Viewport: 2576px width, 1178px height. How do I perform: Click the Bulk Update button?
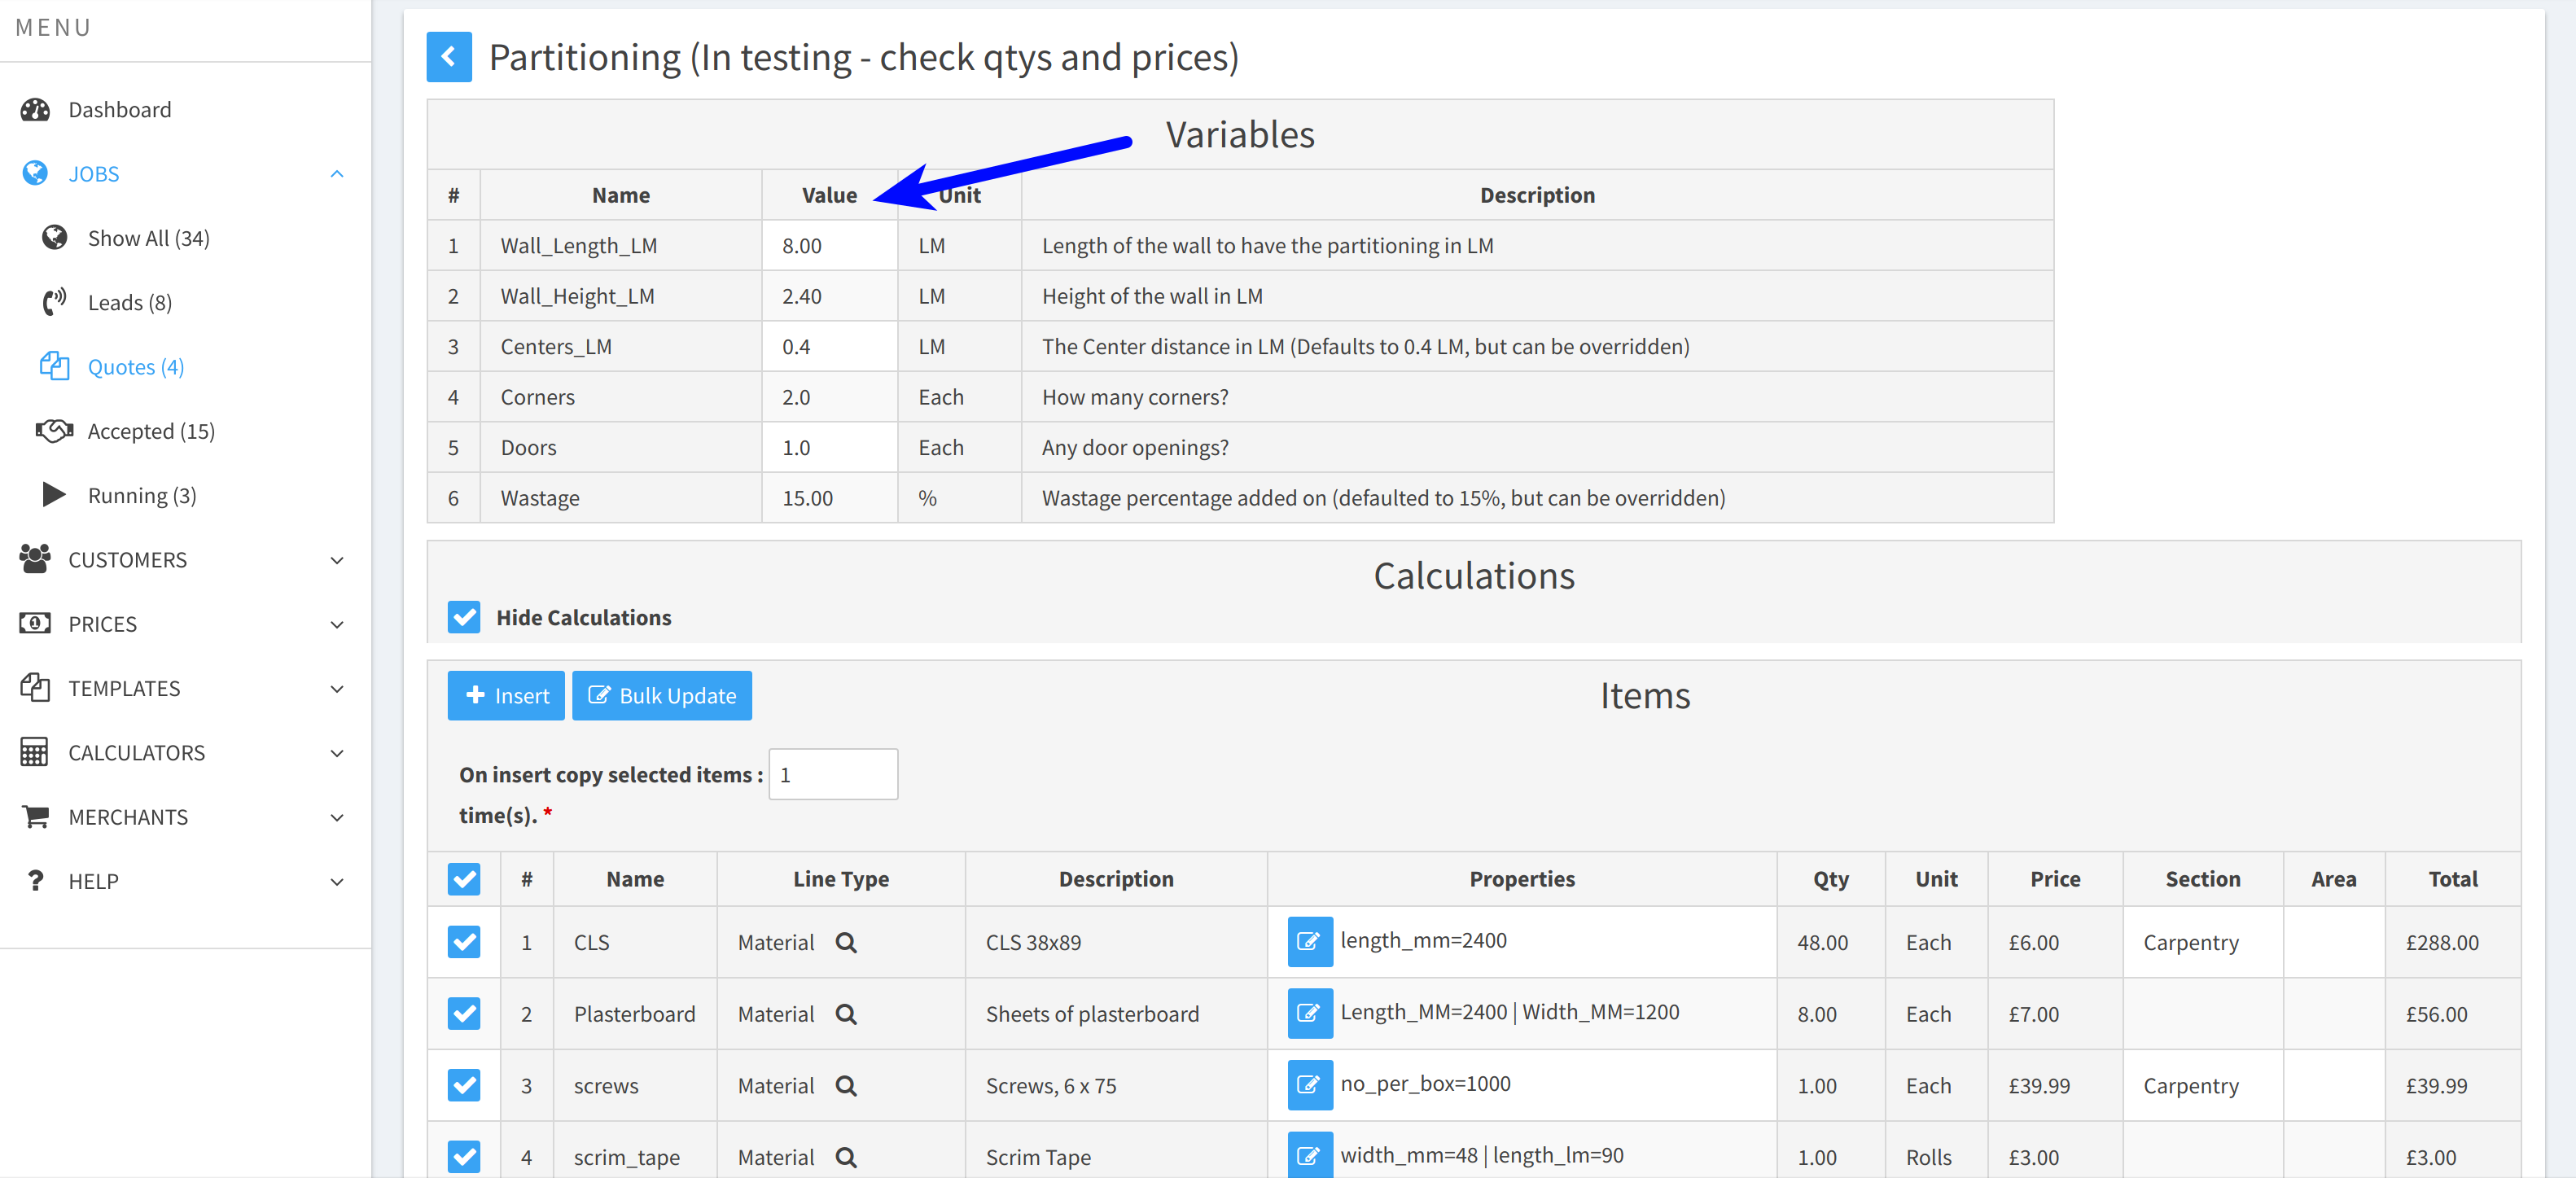pos(662,695)
